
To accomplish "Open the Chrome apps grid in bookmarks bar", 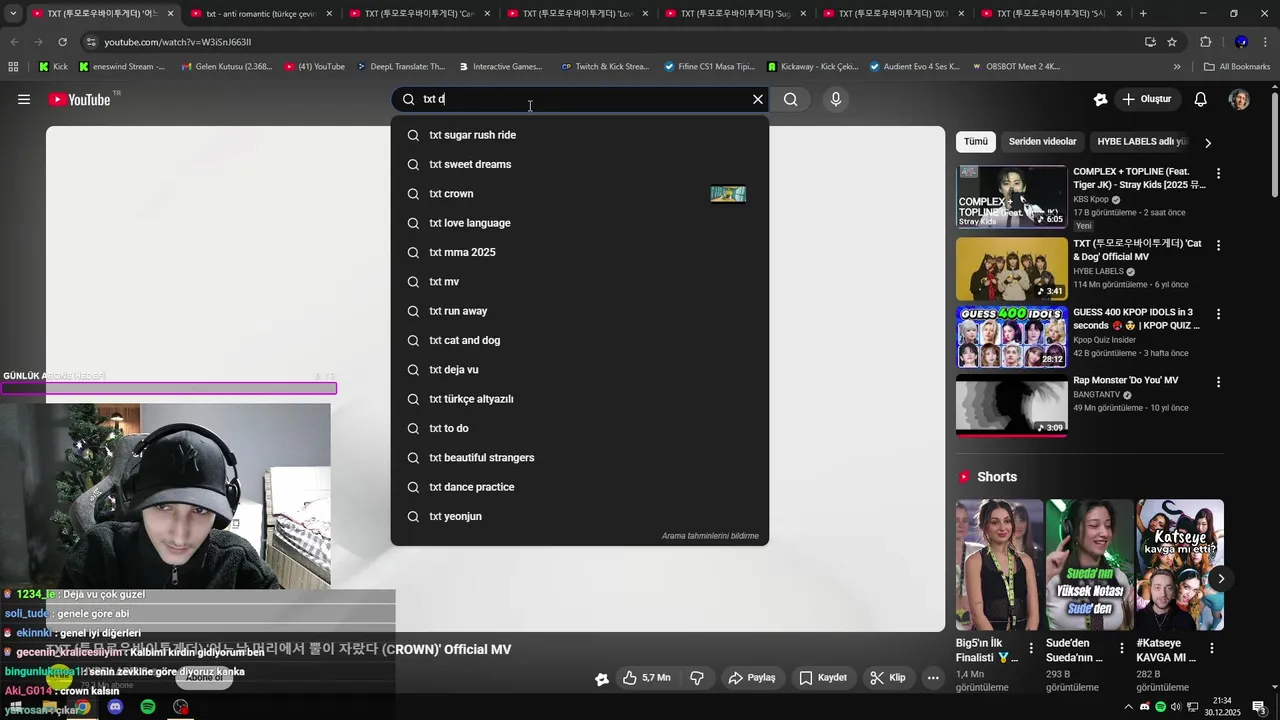I will click(13, 66).
